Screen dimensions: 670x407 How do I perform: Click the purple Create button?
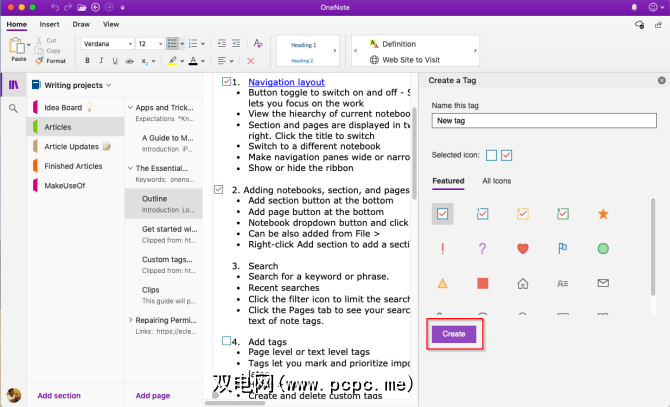coord(454,334)
